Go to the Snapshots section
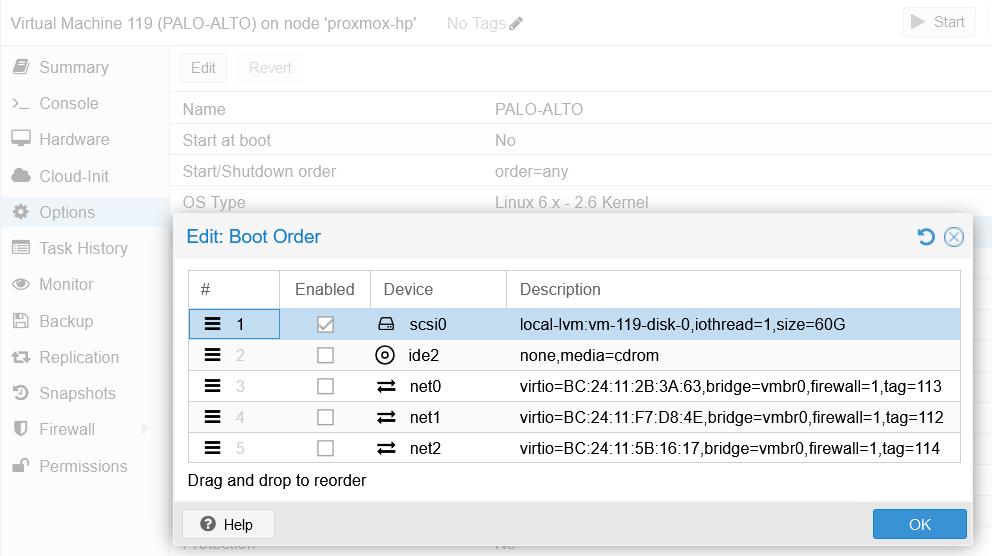The width and height of the screenshot is (992, 556). click(77, 393)
